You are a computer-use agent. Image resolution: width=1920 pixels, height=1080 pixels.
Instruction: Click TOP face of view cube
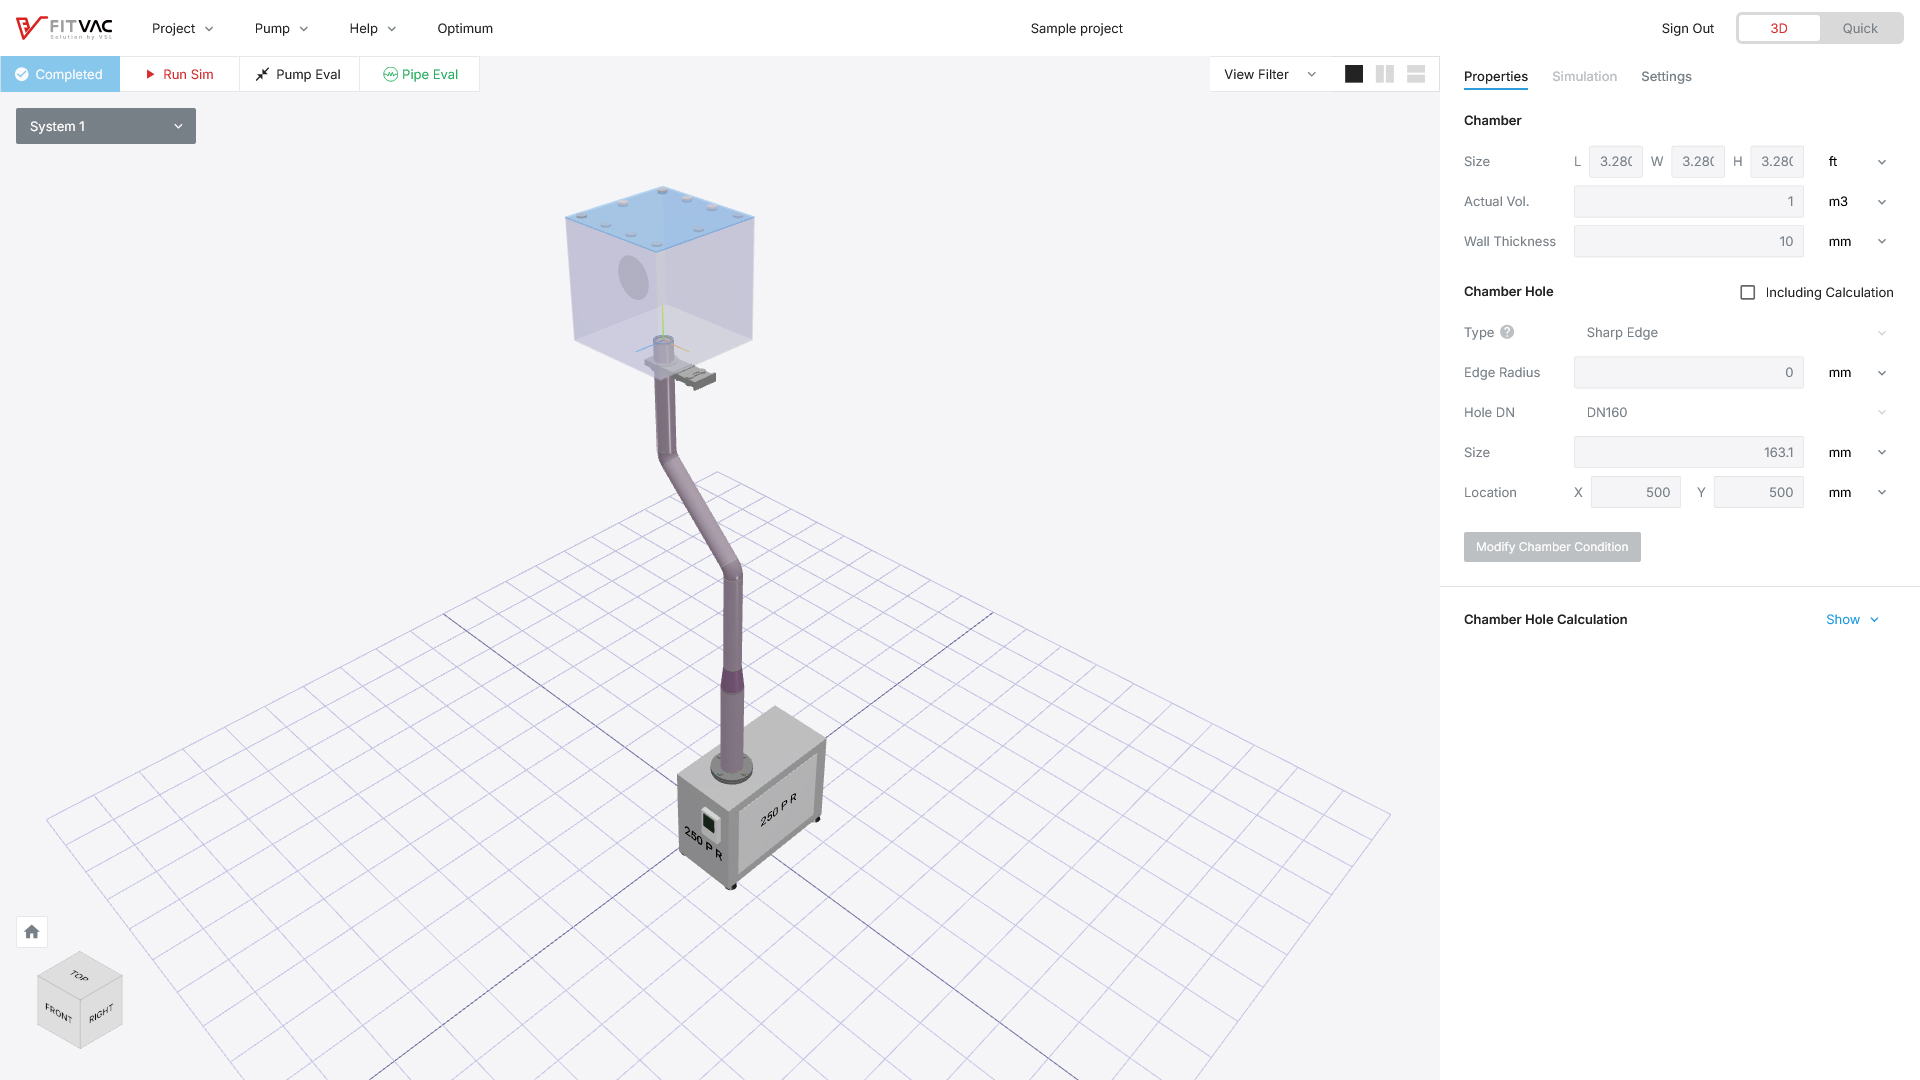point(80,974)
